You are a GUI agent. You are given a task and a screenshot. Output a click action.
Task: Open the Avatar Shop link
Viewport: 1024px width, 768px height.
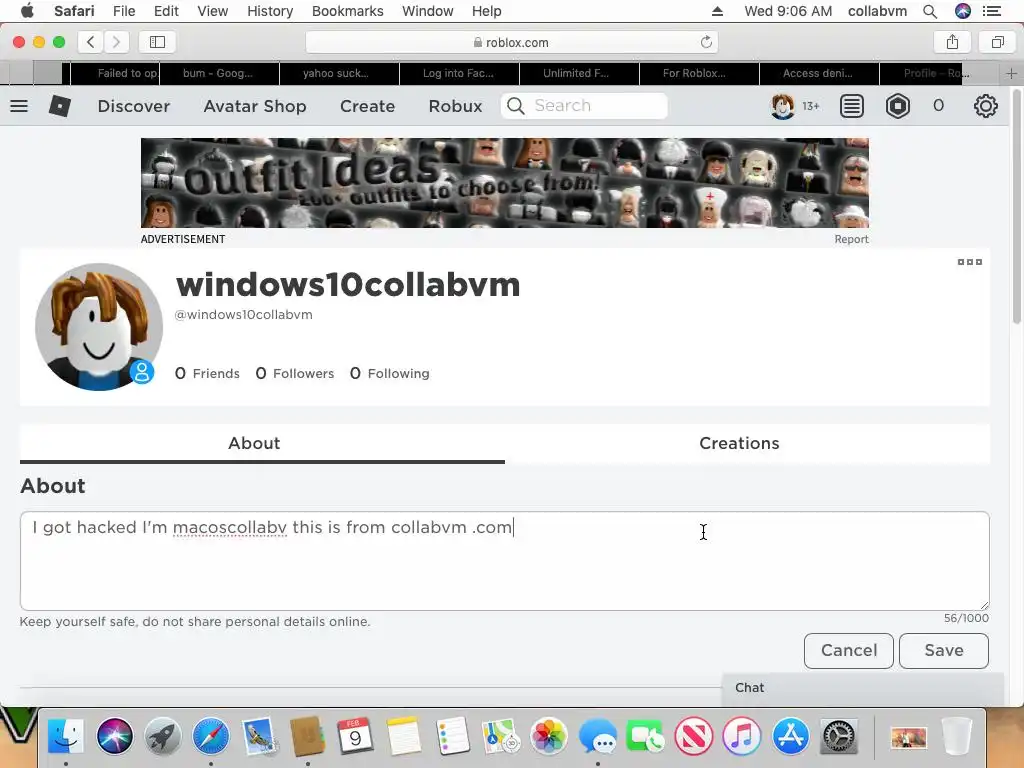[x=255, y=106]
